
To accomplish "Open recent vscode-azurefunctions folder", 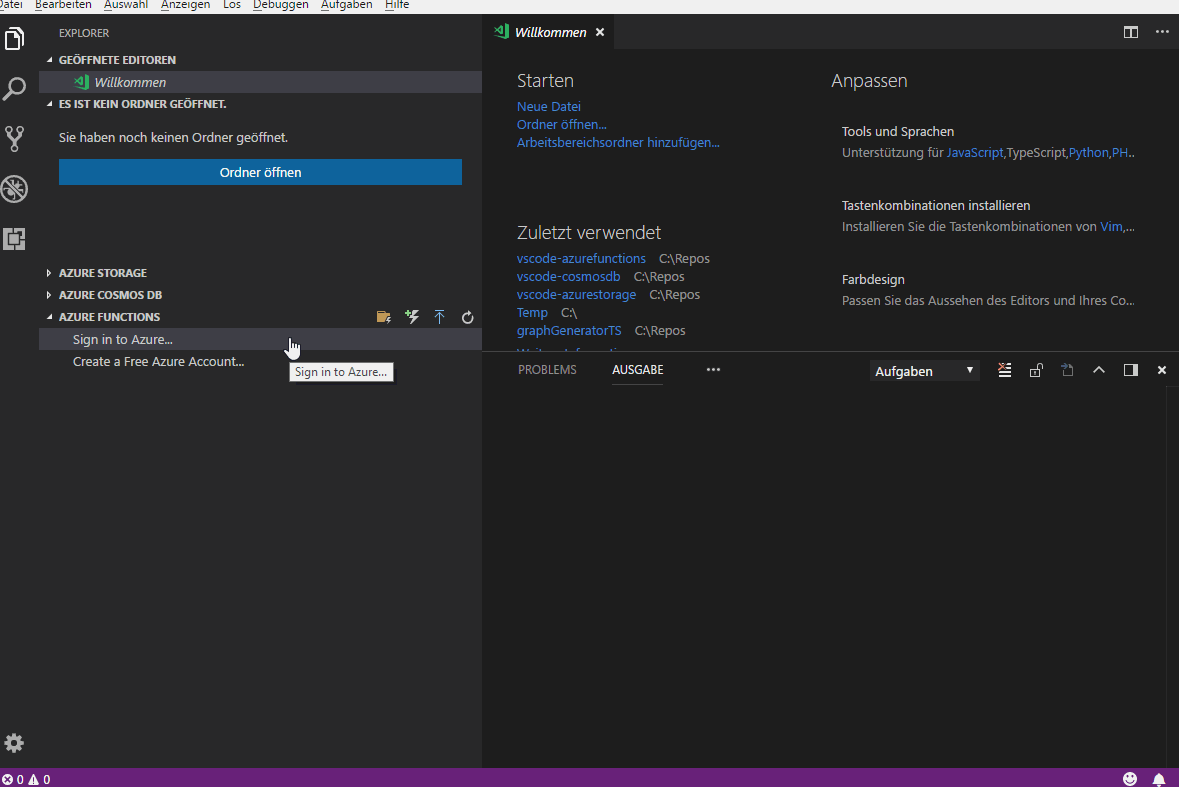I will pos(581,259).
